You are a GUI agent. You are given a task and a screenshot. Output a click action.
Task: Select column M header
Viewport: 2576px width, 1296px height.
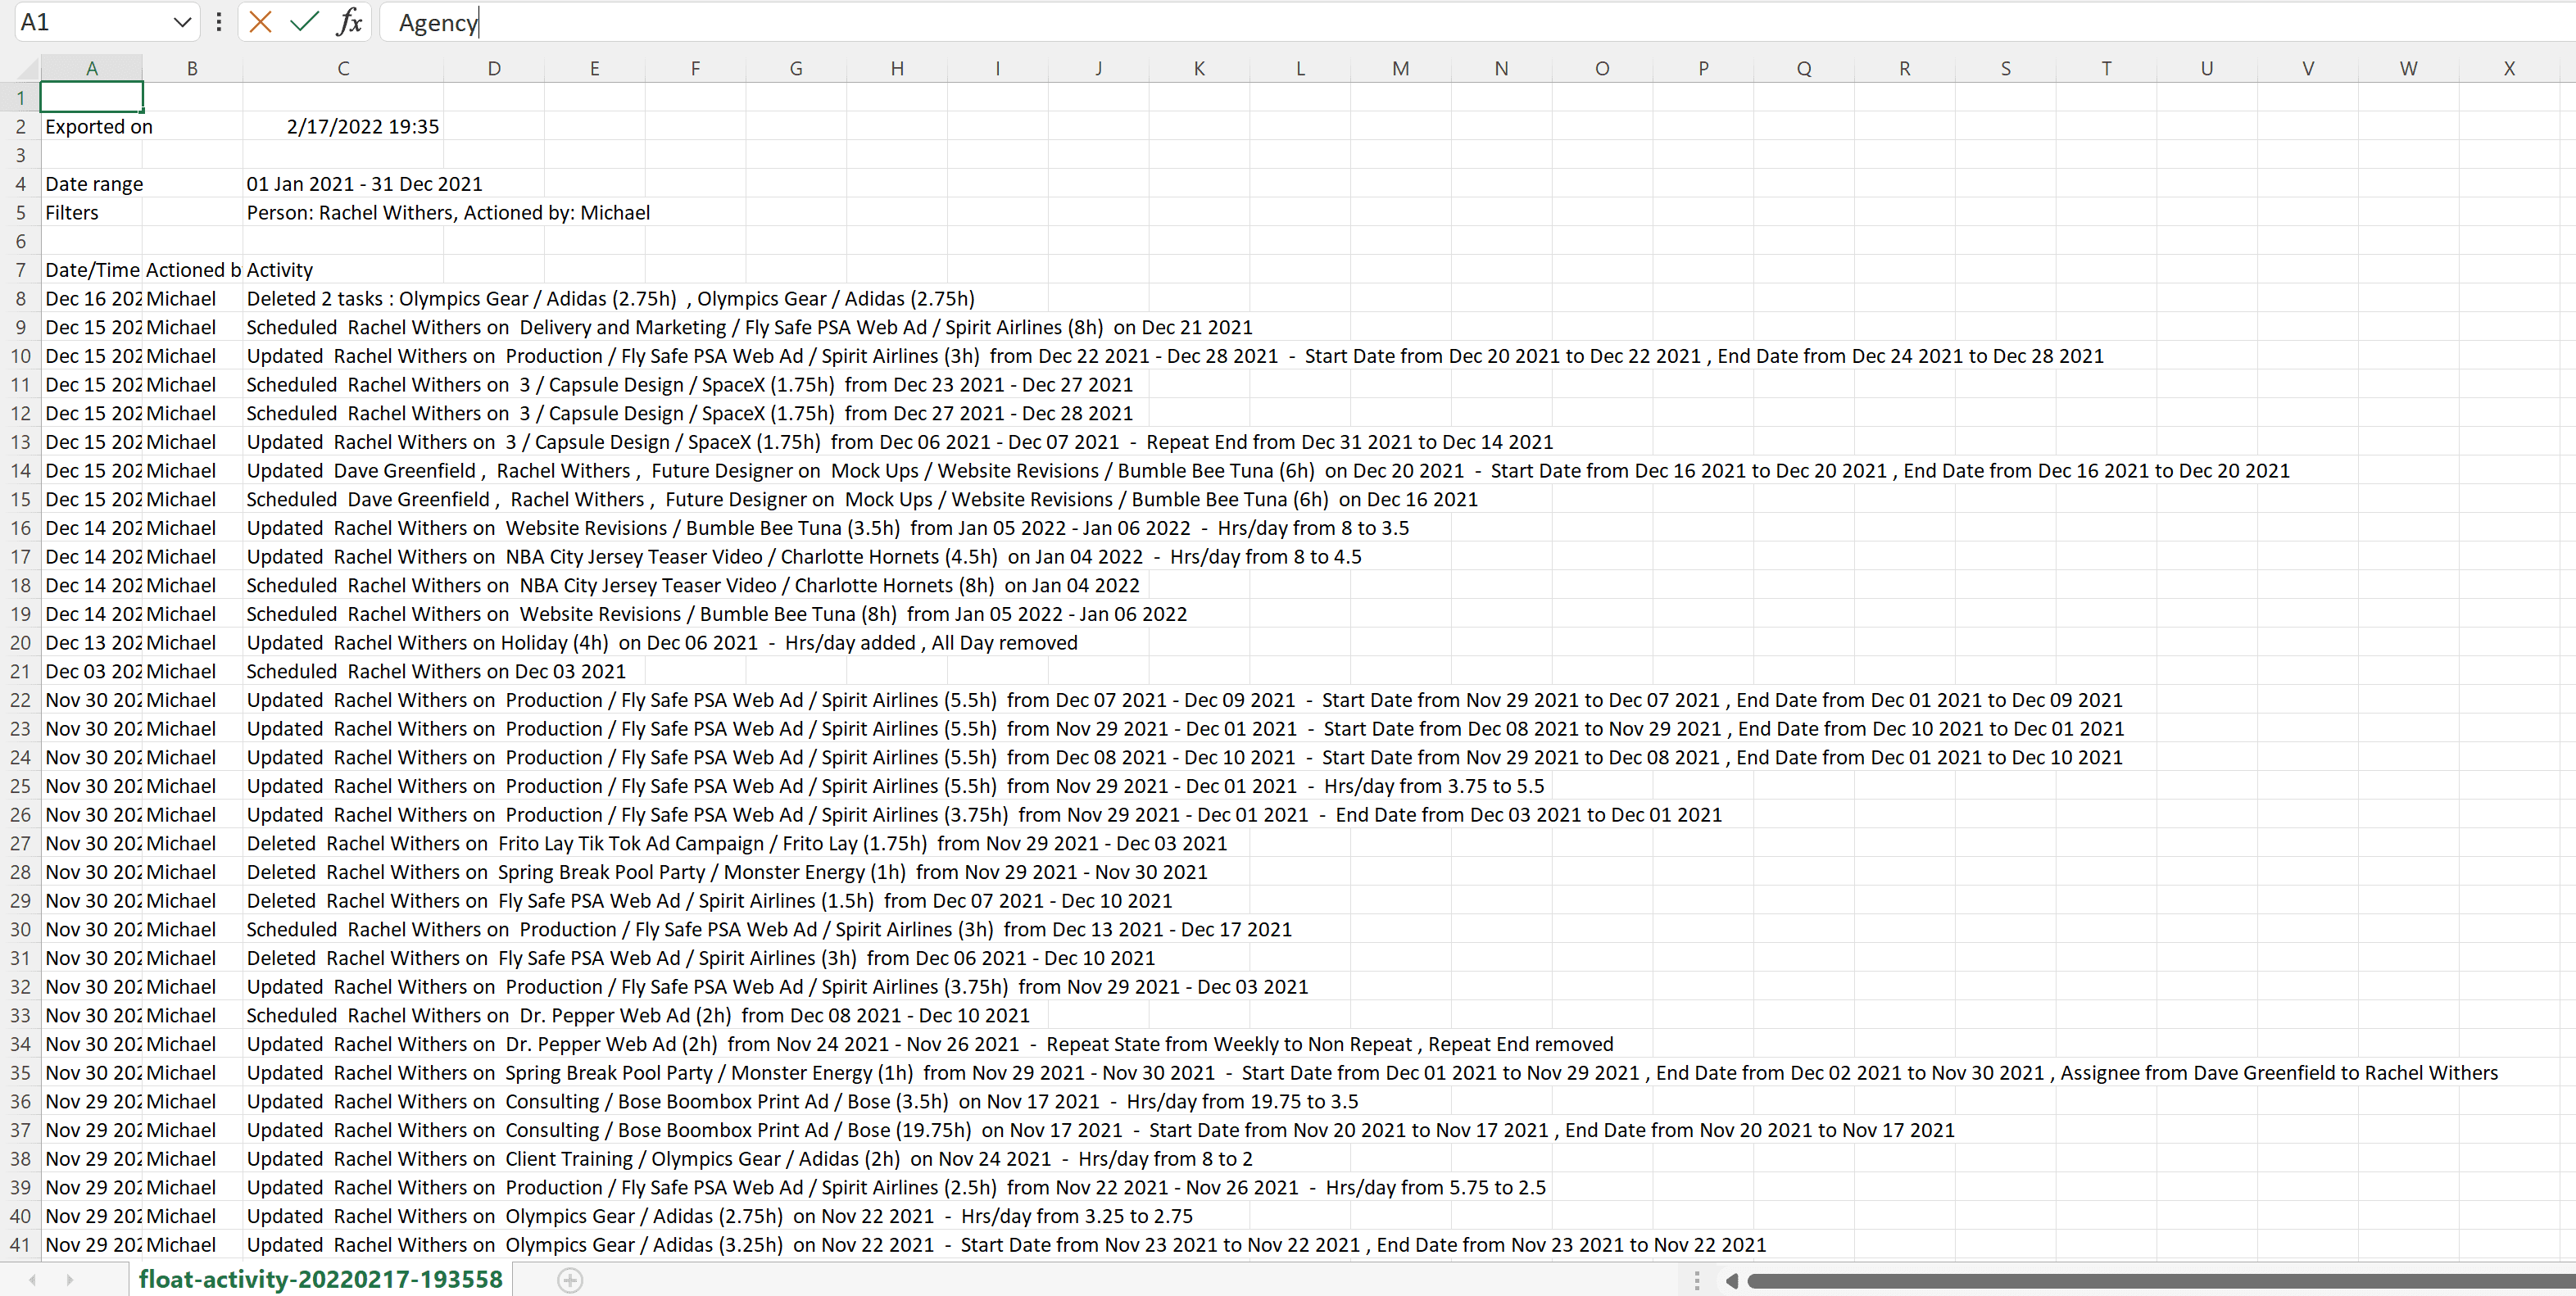click(x=1400, y=69)
